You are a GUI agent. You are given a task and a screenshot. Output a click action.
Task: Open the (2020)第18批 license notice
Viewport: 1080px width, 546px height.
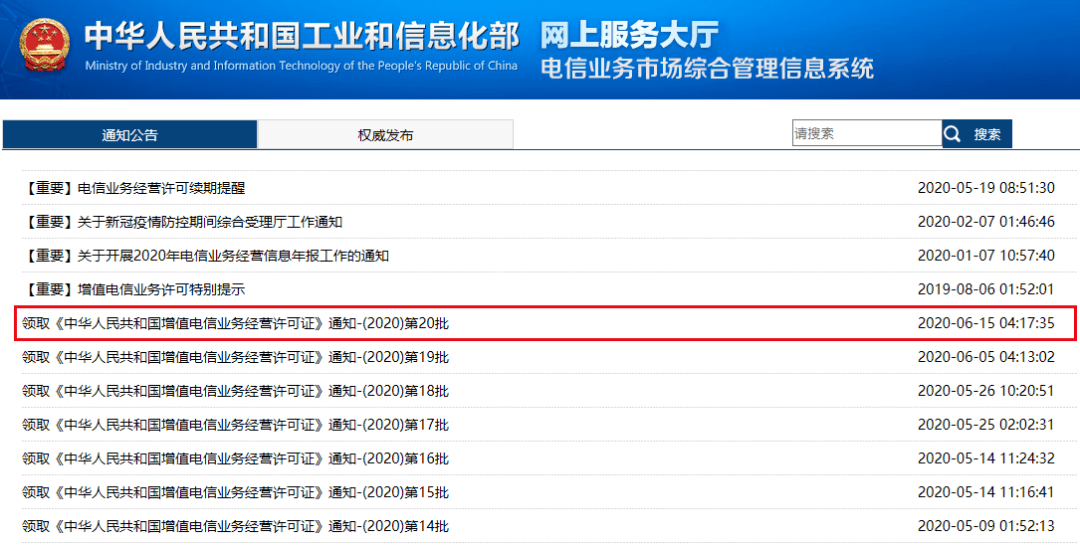point(236,390)
